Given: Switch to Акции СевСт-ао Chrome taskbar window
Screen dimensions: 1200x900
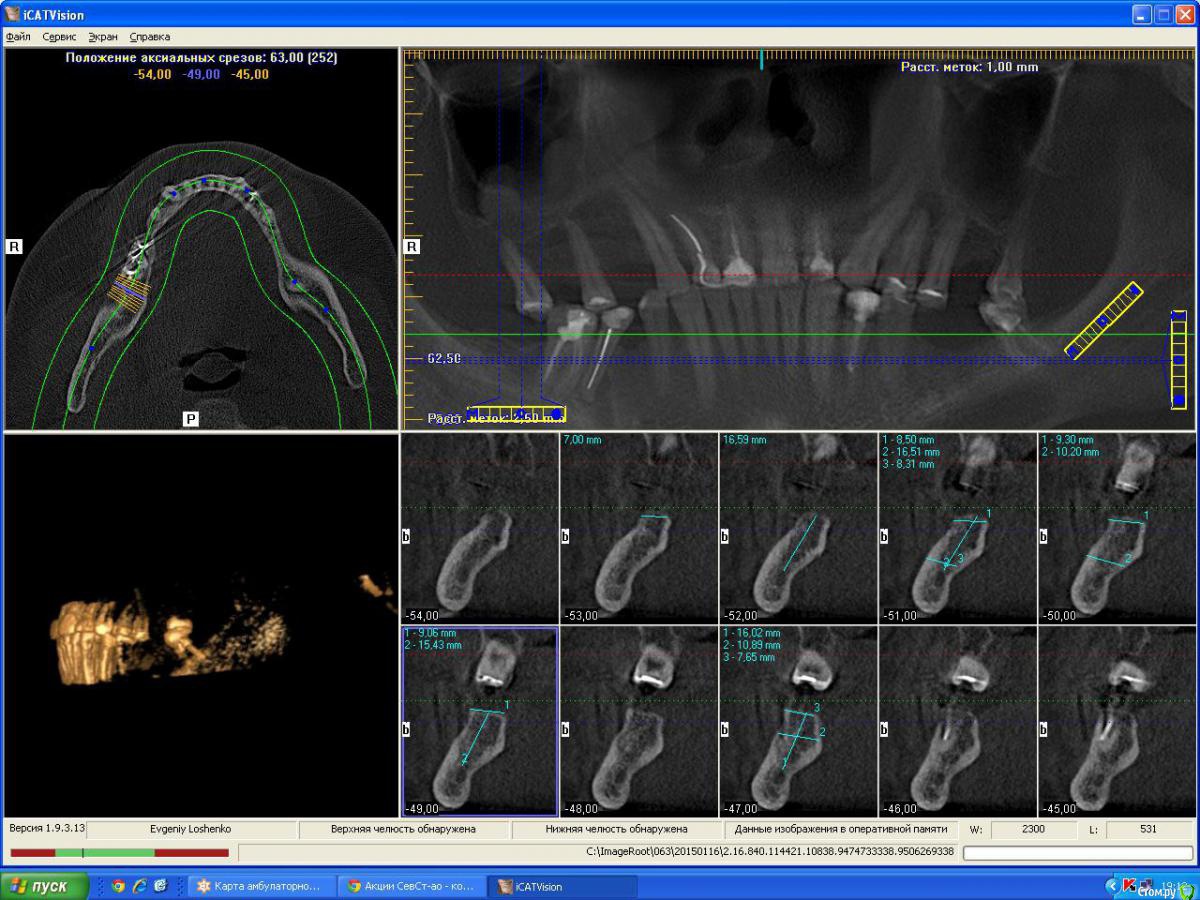Looking at the screenshot, I should coord(412,886).
